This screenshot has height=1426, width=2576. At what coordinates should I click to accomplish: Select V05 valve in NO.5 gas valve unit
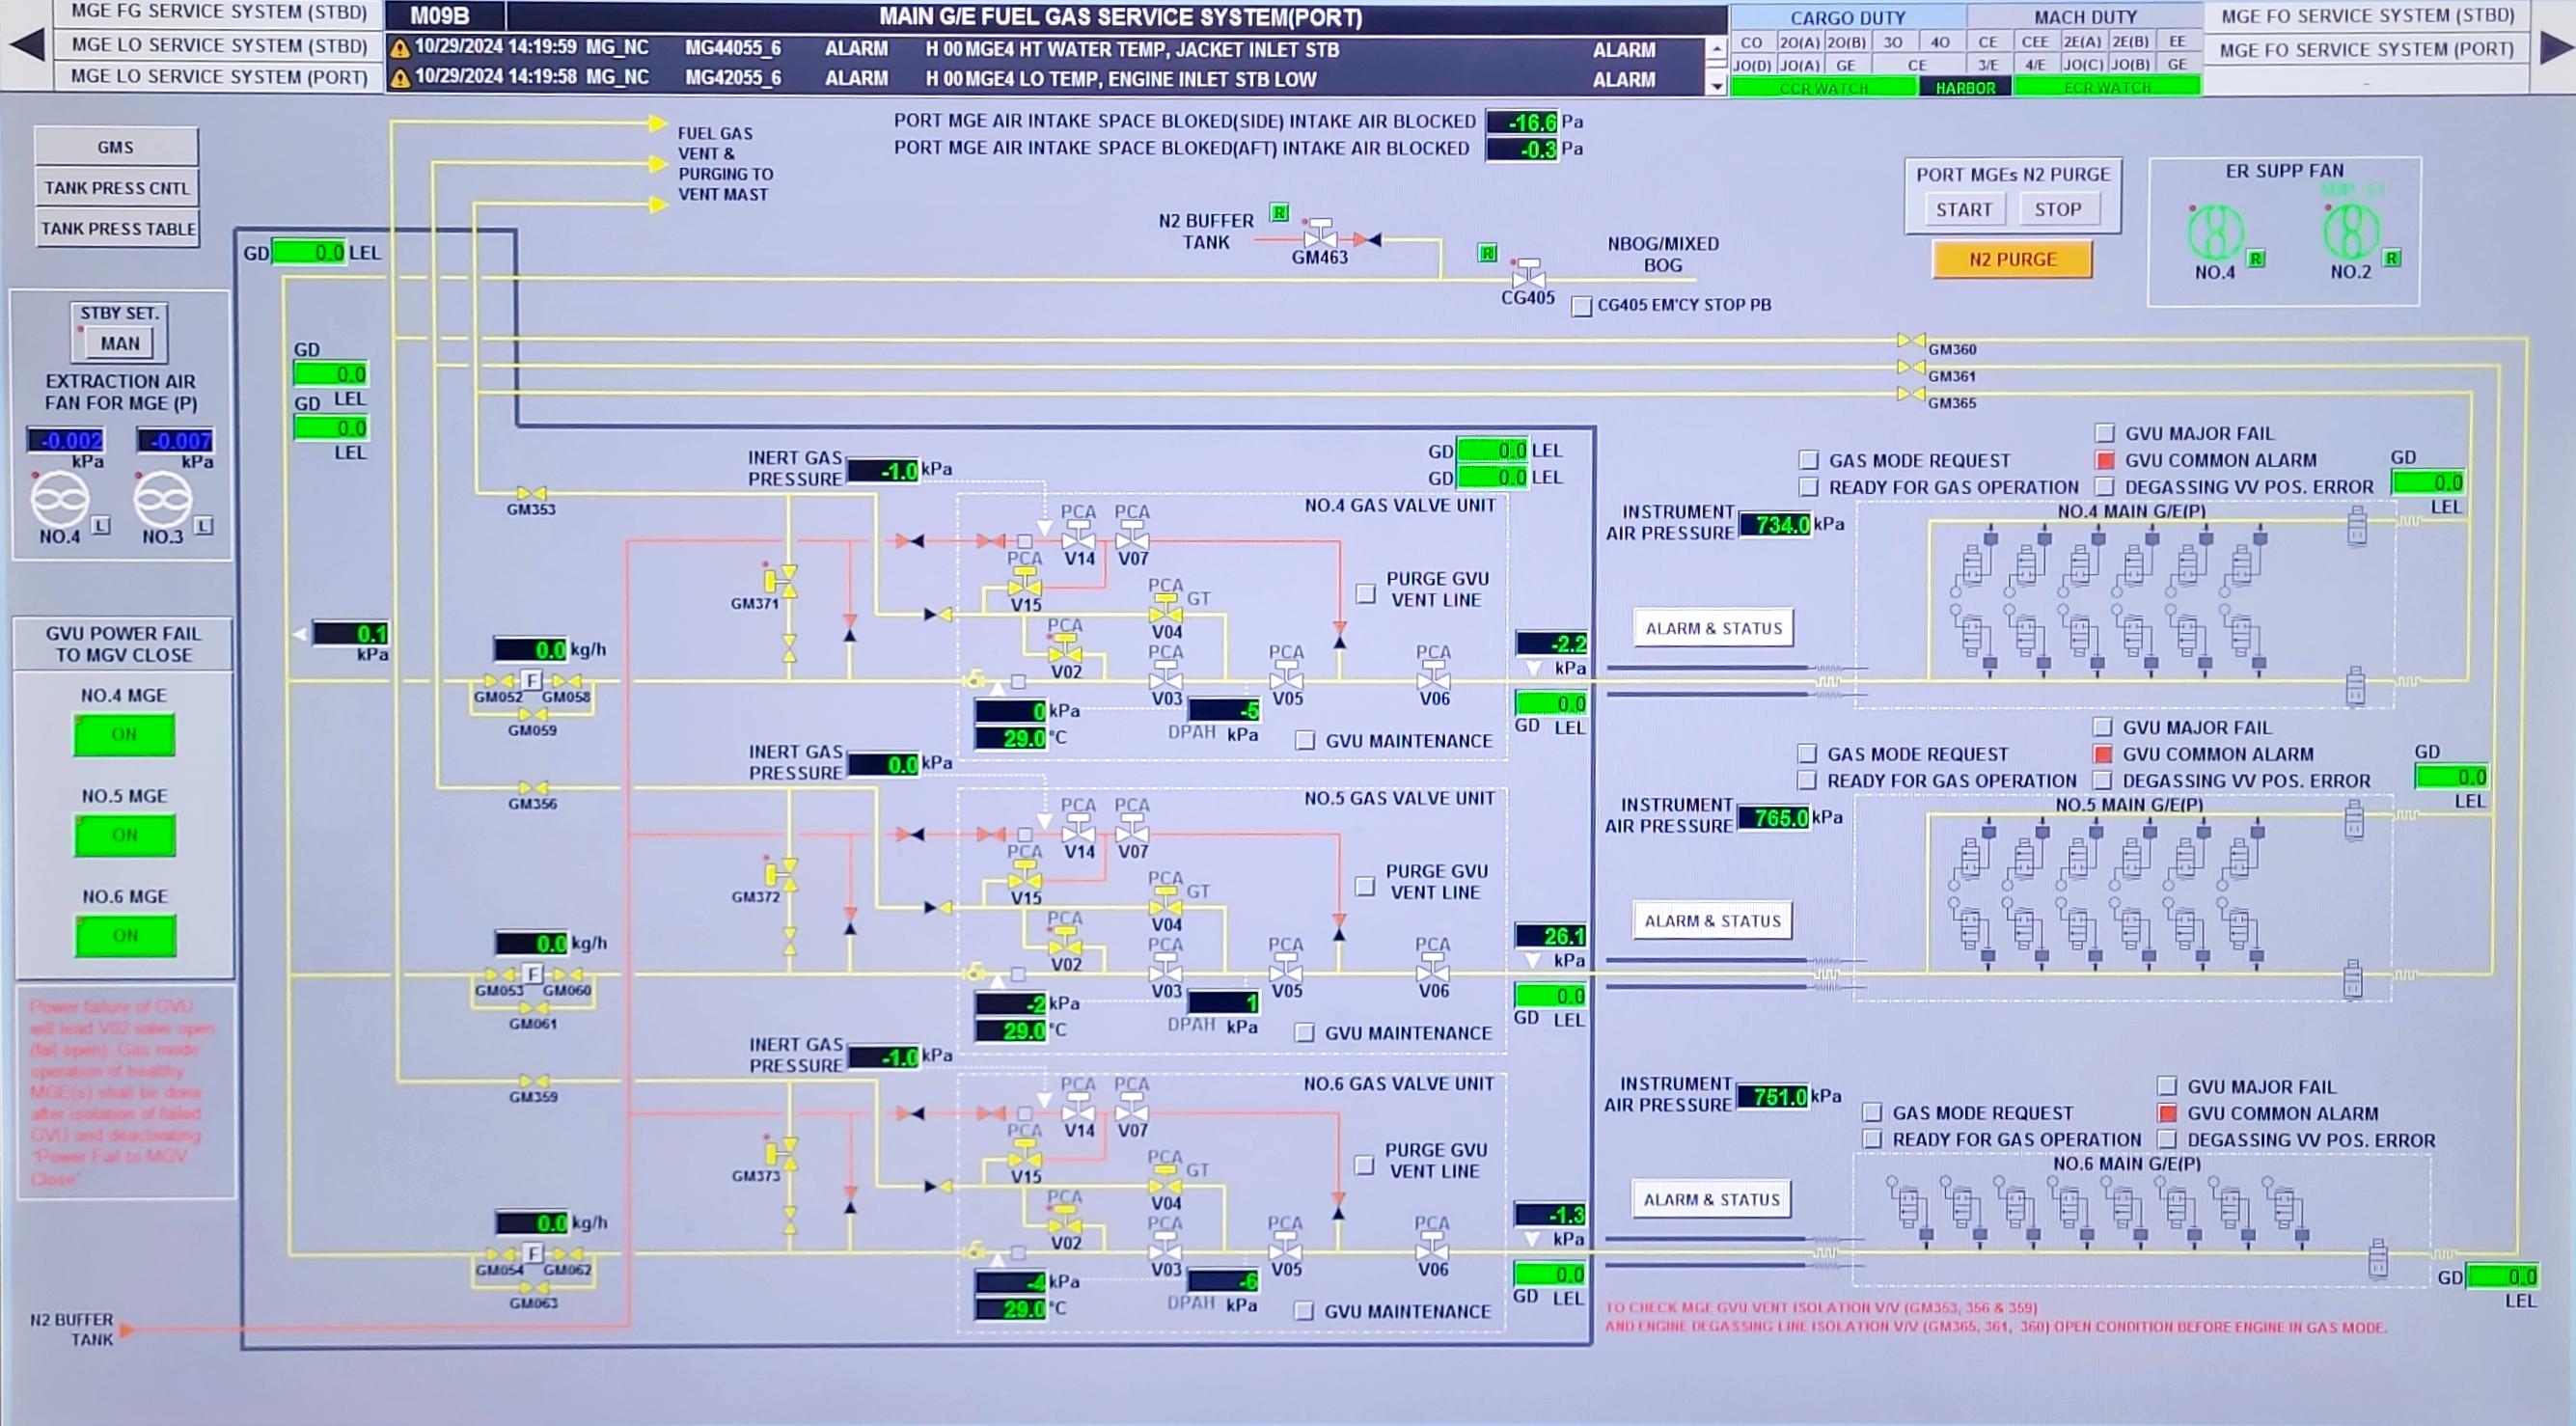click(1286, 969)
